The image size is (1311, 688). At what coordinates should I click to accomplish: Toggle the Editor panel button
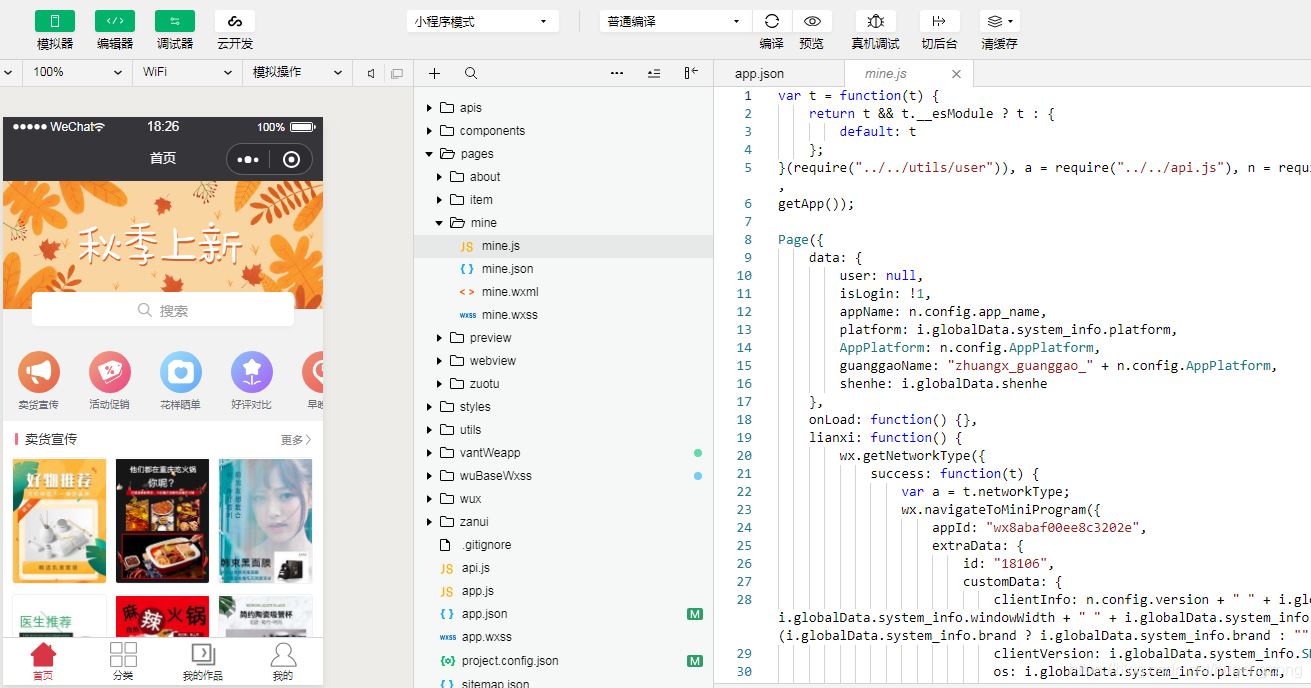pyautogui.click(x=114, y=21)
